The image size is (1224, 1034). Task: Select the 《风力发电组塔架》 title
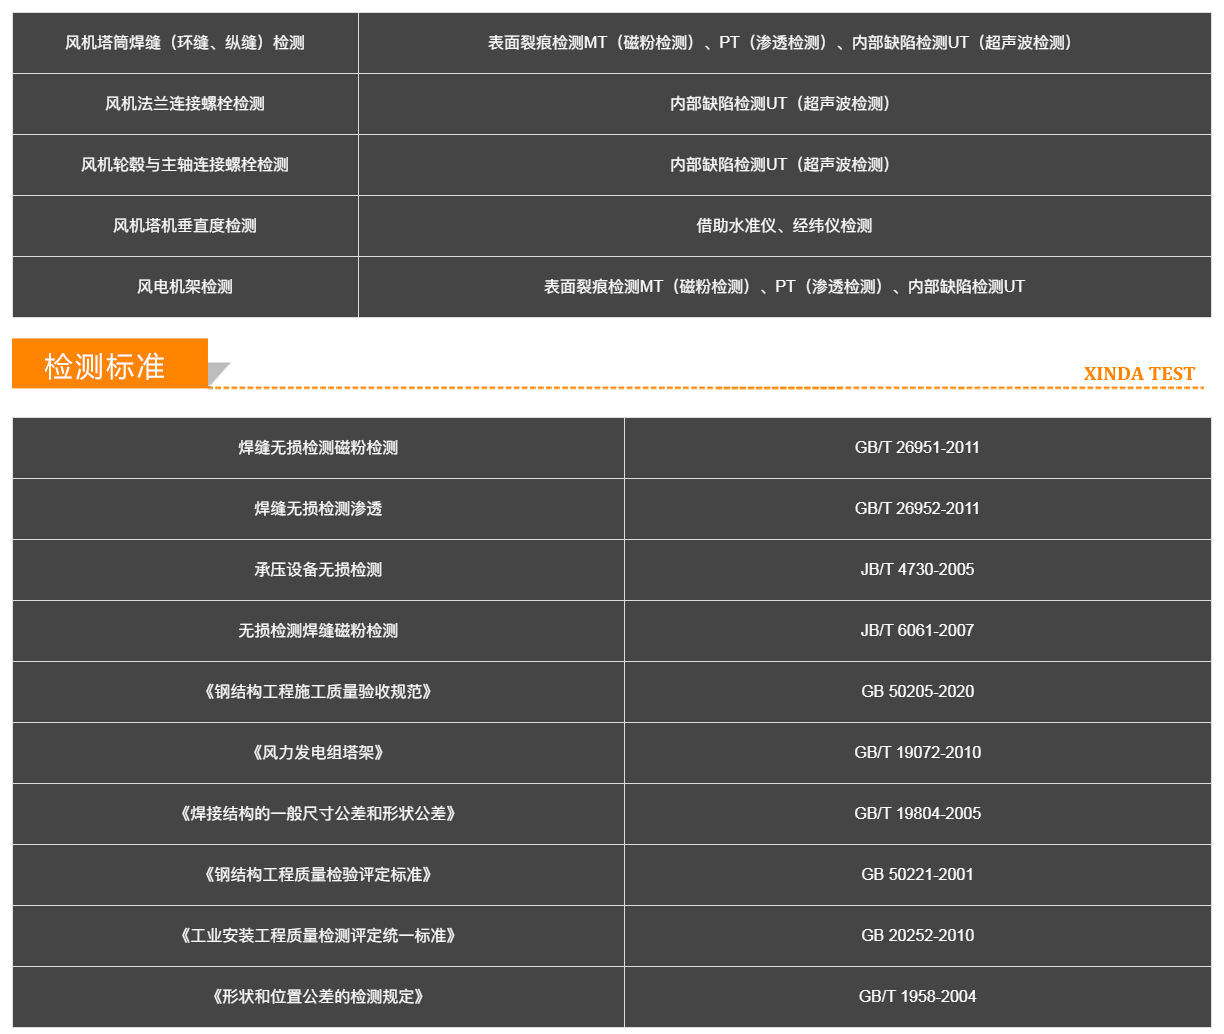(318, 753)
